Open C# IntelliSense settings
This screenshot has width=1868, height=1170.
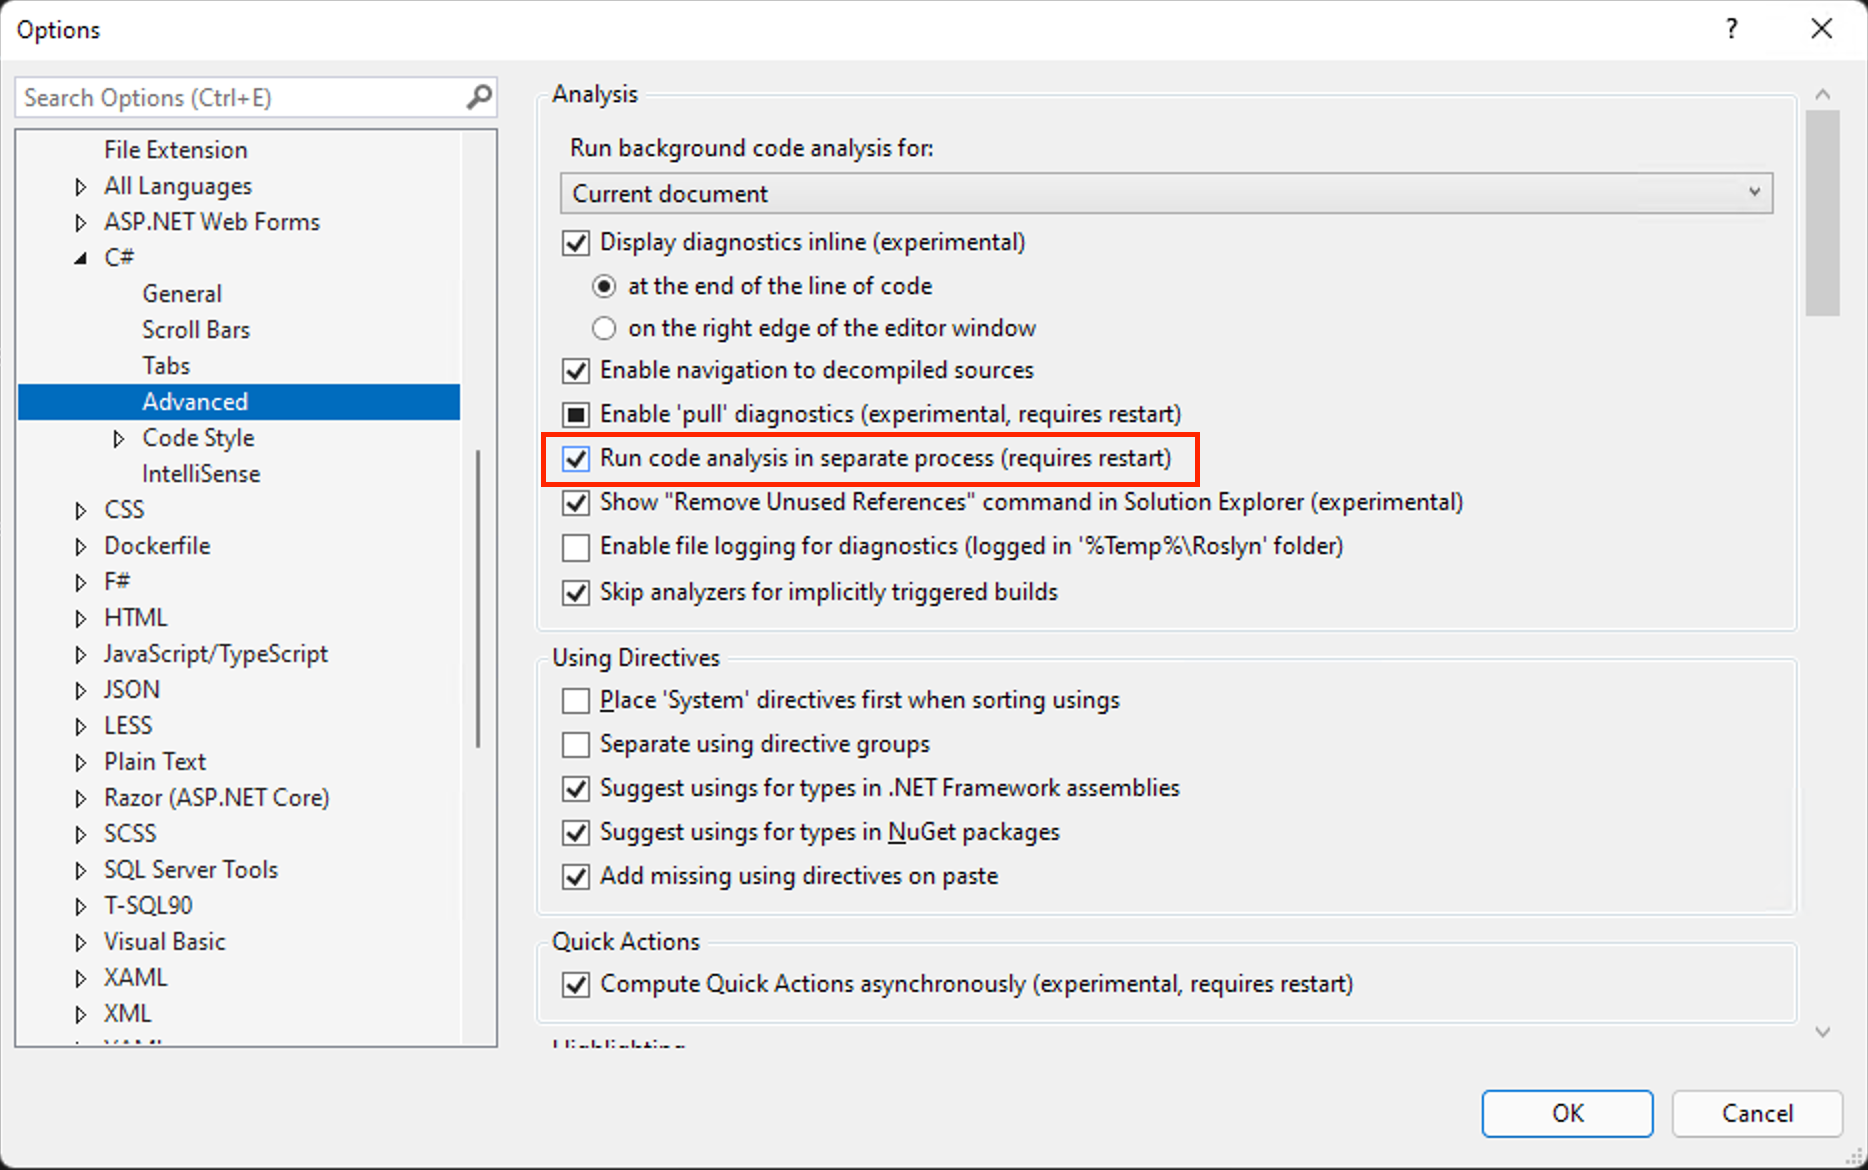(201, 474)
